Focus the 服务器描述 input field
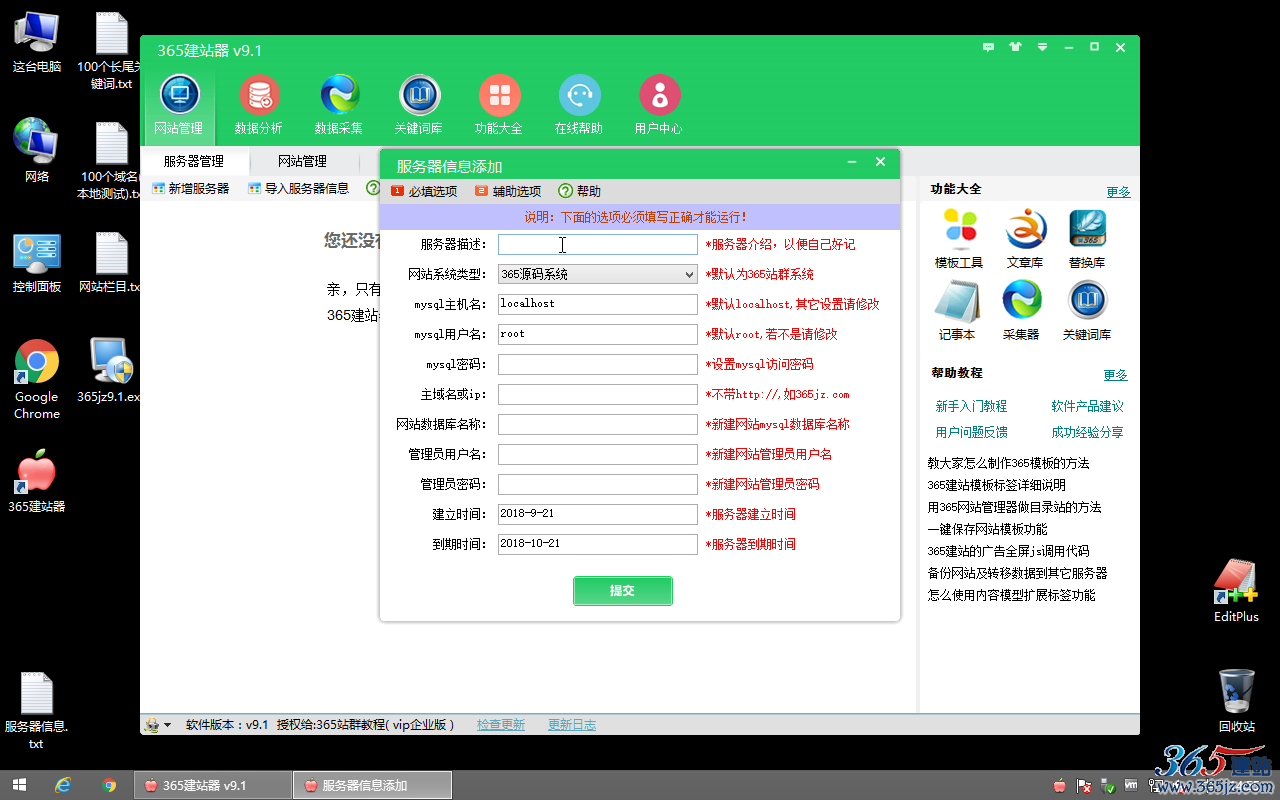This screenshot has width=1280, height=800. 598,244
